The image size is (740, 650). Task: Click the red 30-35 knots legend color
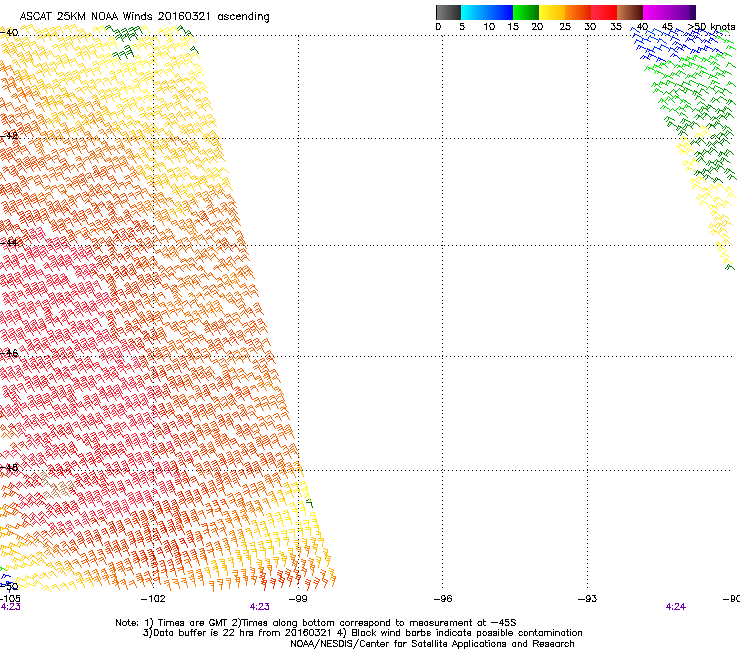point(604,12)
